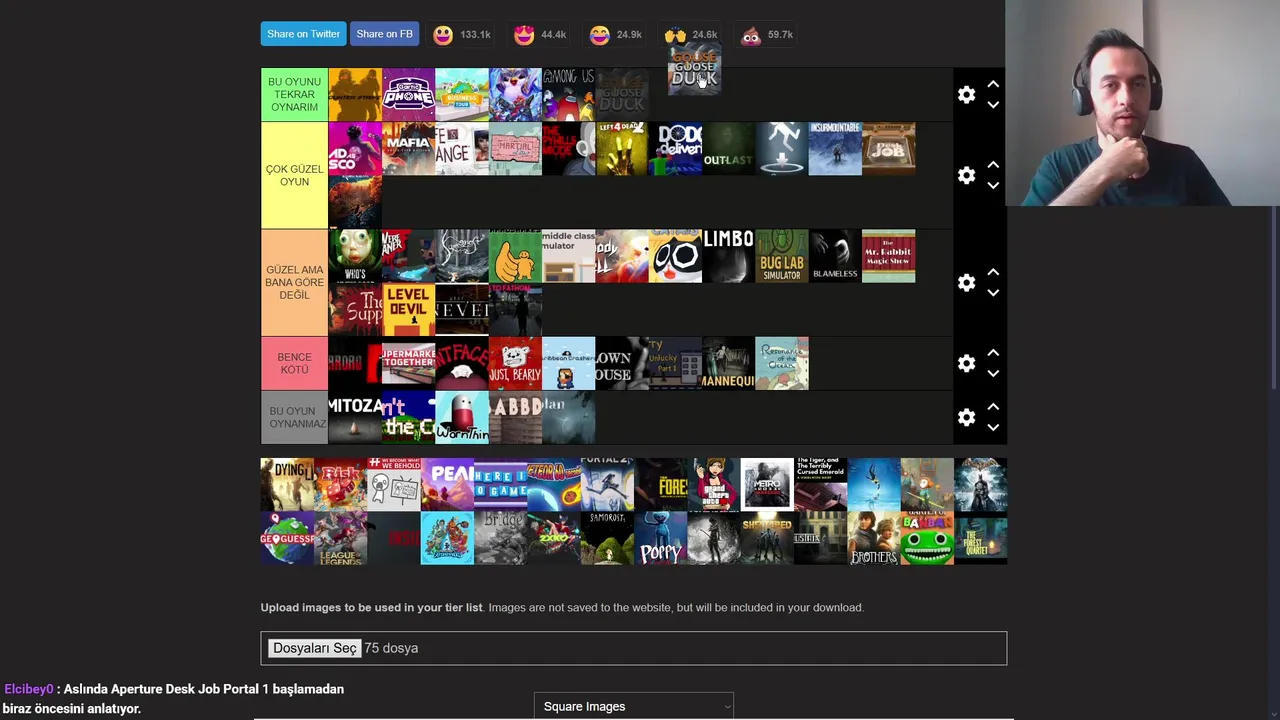Select the Desk Job game tile
This screenshot has width=1280, height=720.
click(x=888, y=149)
